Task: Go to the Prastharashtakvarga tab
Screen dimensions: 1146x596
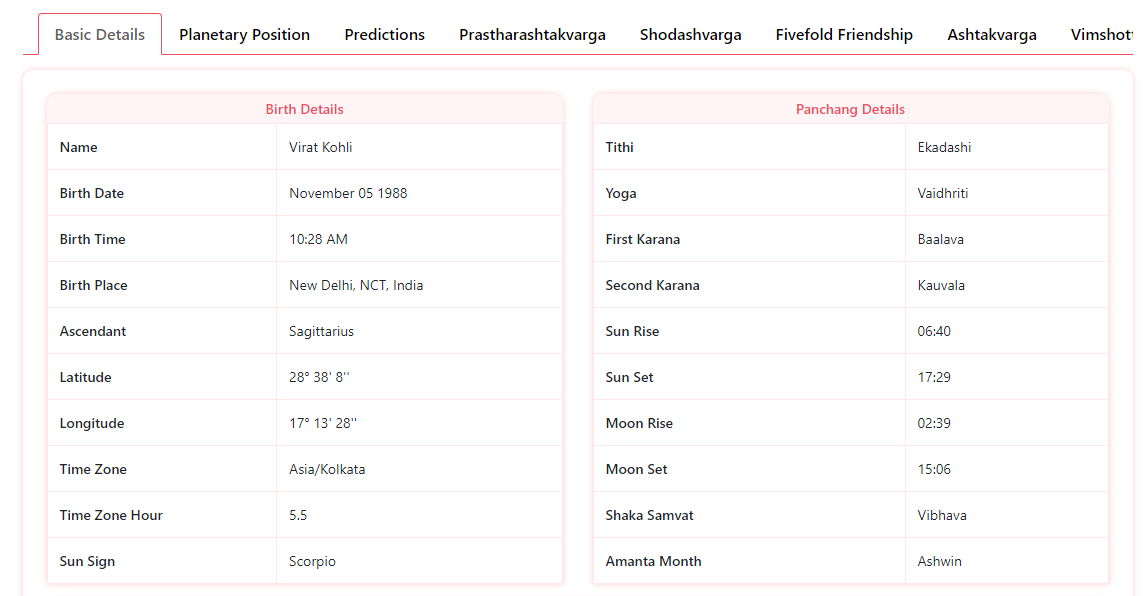Action: pos(532,35)
